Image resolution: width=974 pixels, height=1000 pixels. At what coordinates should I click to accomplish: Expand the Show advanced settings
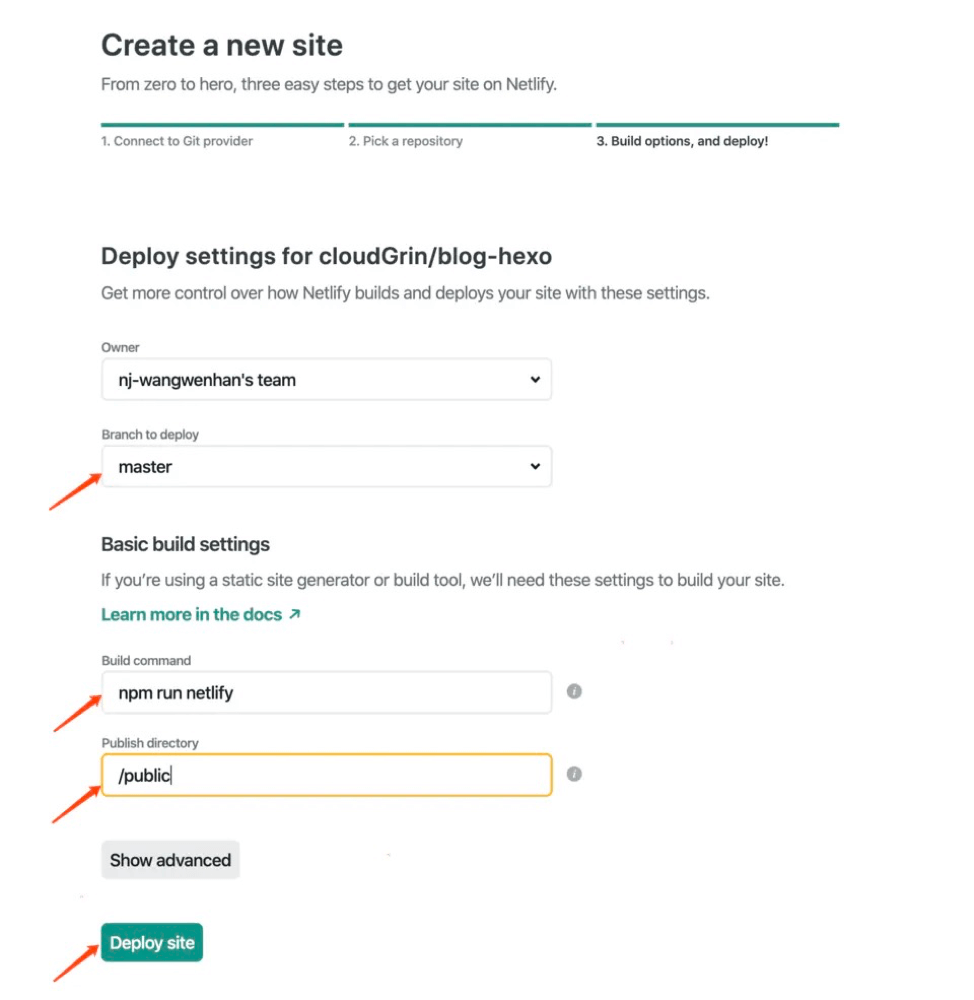(x=170, y=860)
